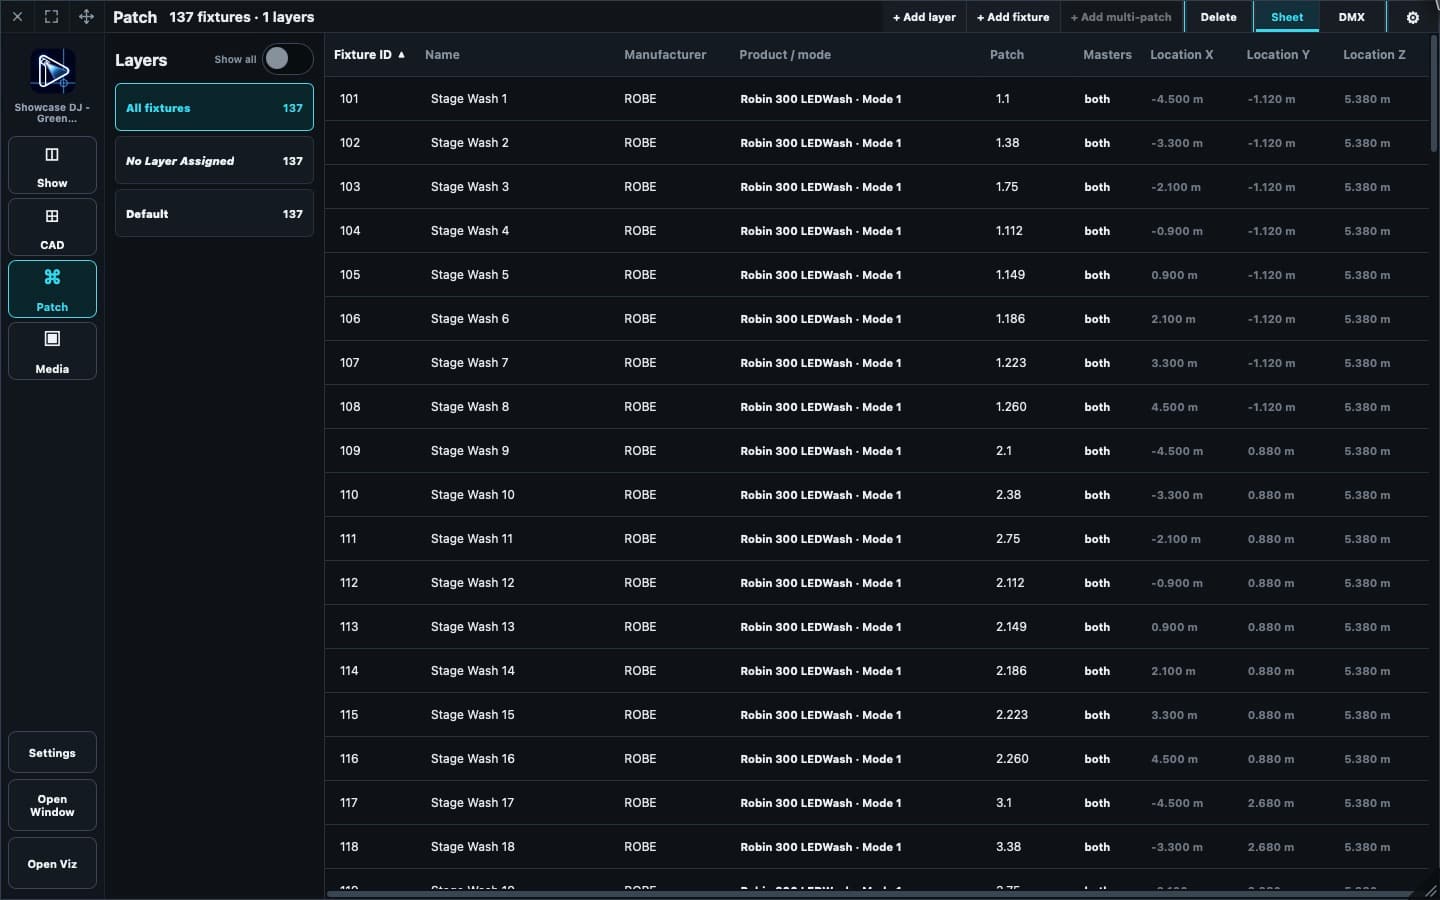
Task: Click the Delete button
Action: [x=1218, y=17]
